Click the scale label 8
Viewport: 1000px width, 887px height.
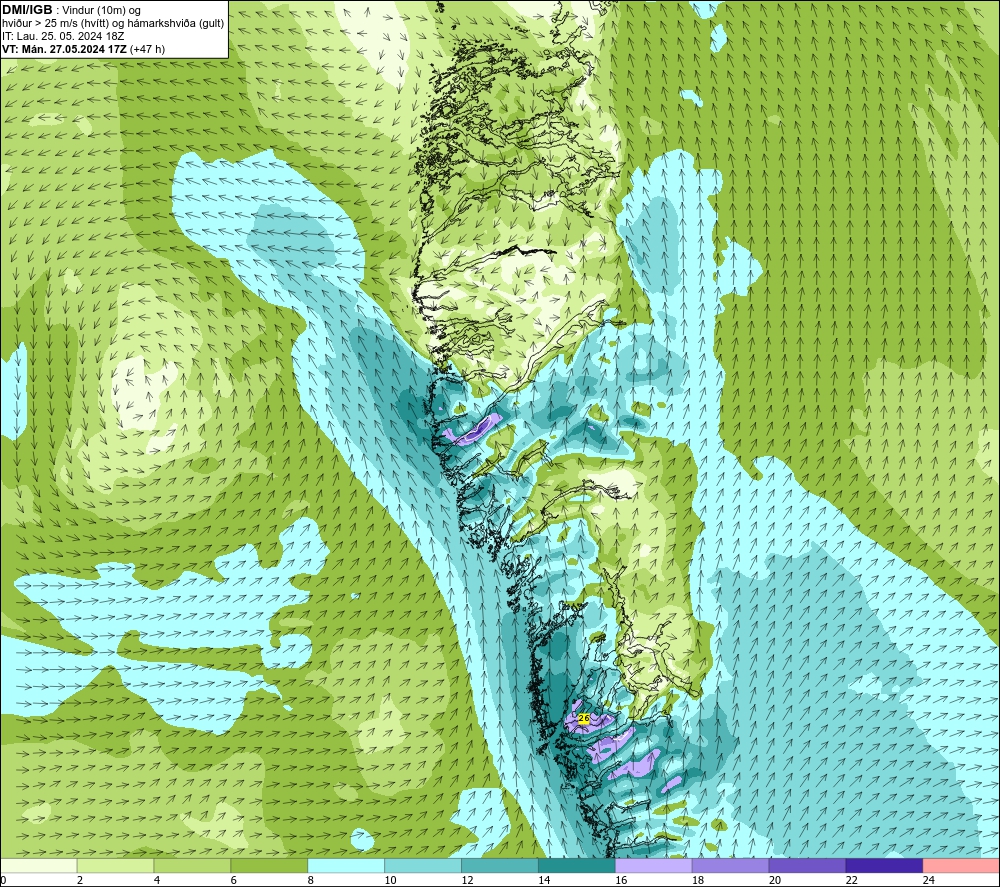(x=311, y=880)
